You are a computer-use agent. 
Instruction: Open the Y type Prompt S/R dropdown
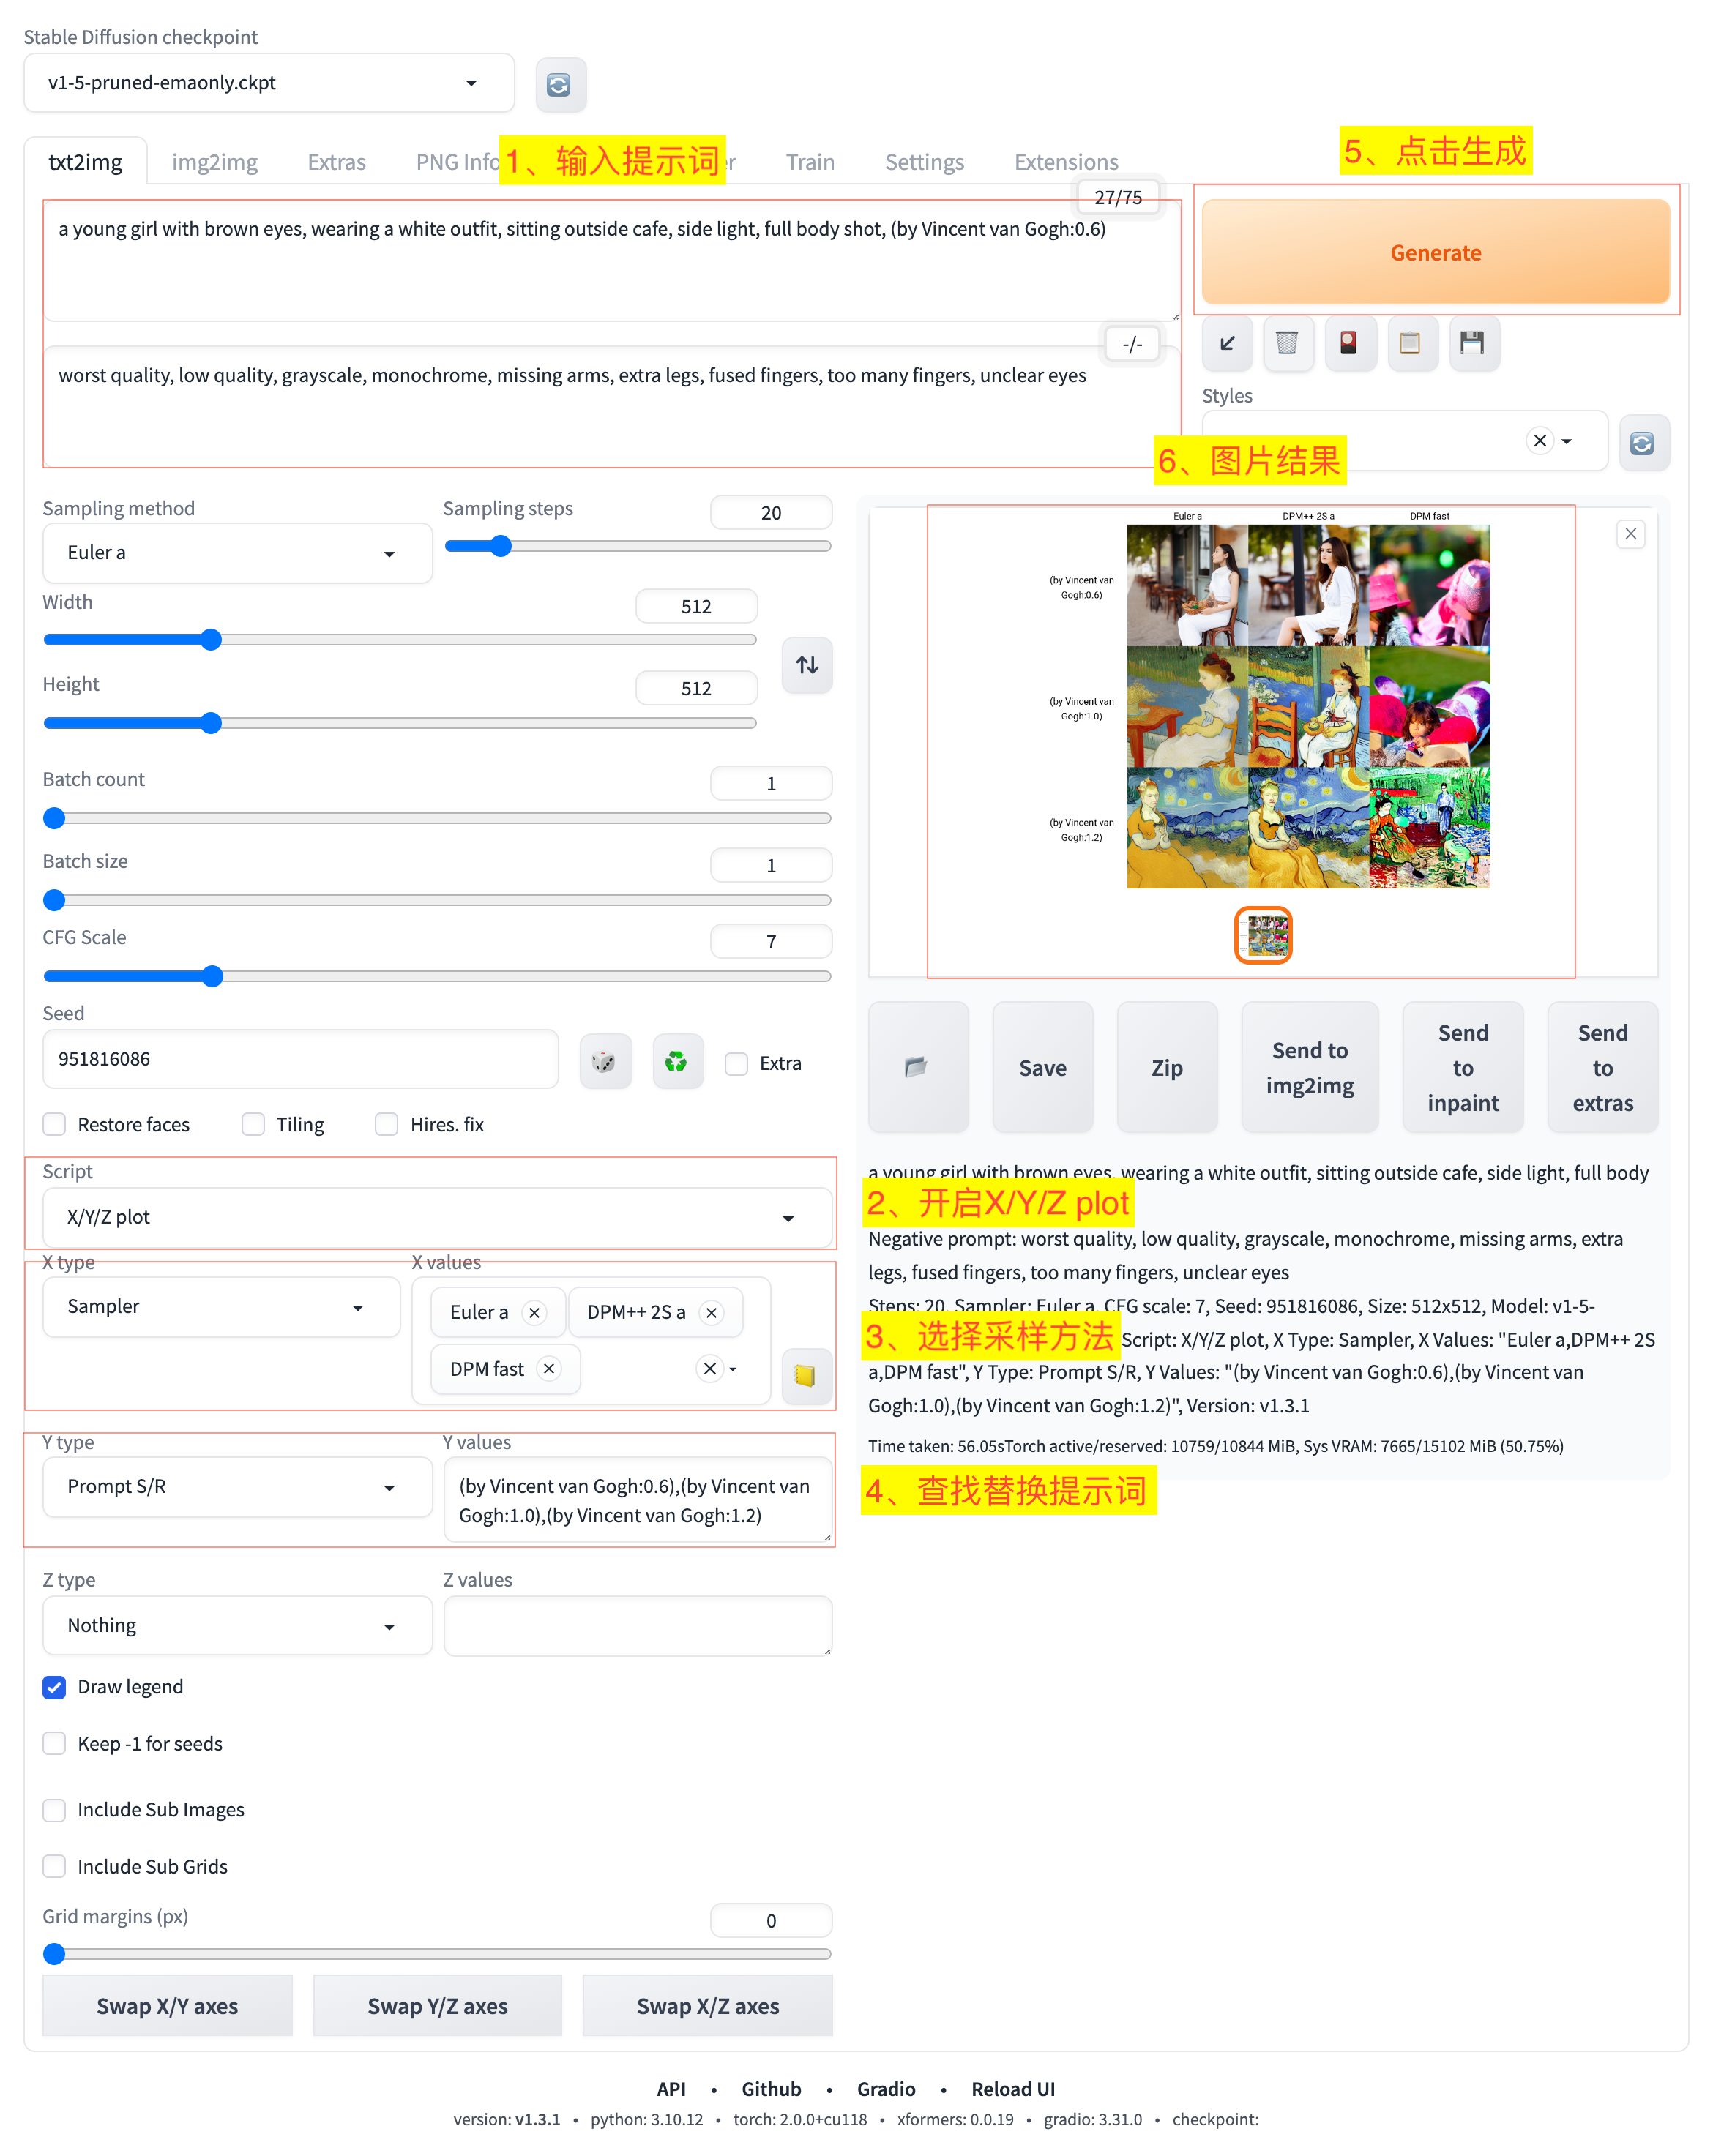pyautogui.click(x=237, y=1487)
